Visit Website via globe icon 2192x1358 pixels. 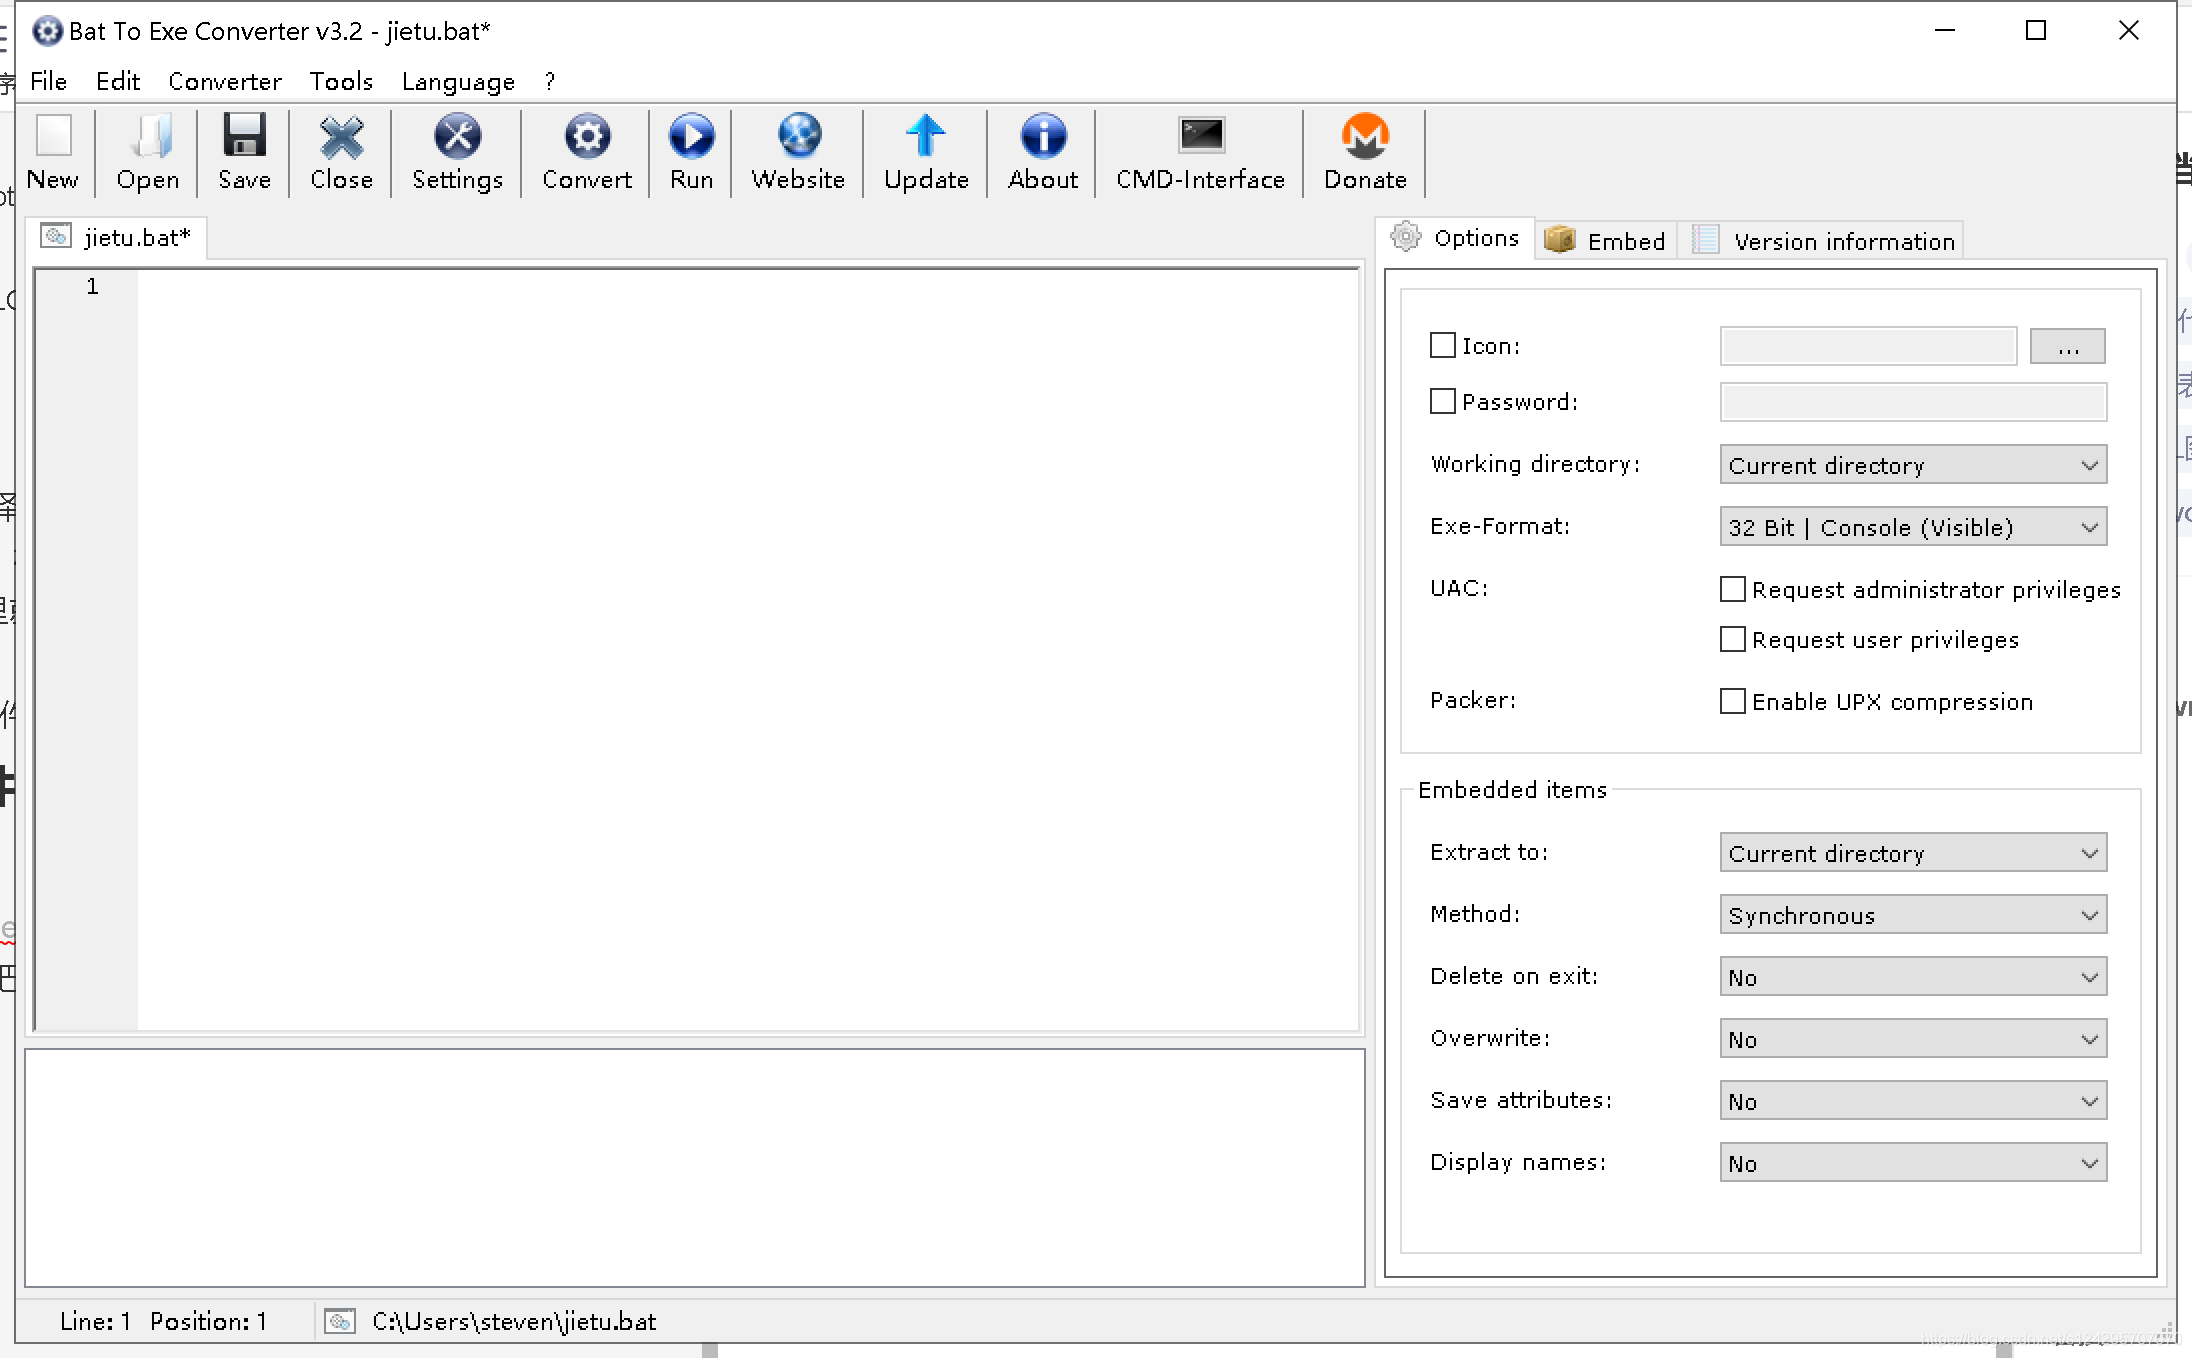(798, 152)
